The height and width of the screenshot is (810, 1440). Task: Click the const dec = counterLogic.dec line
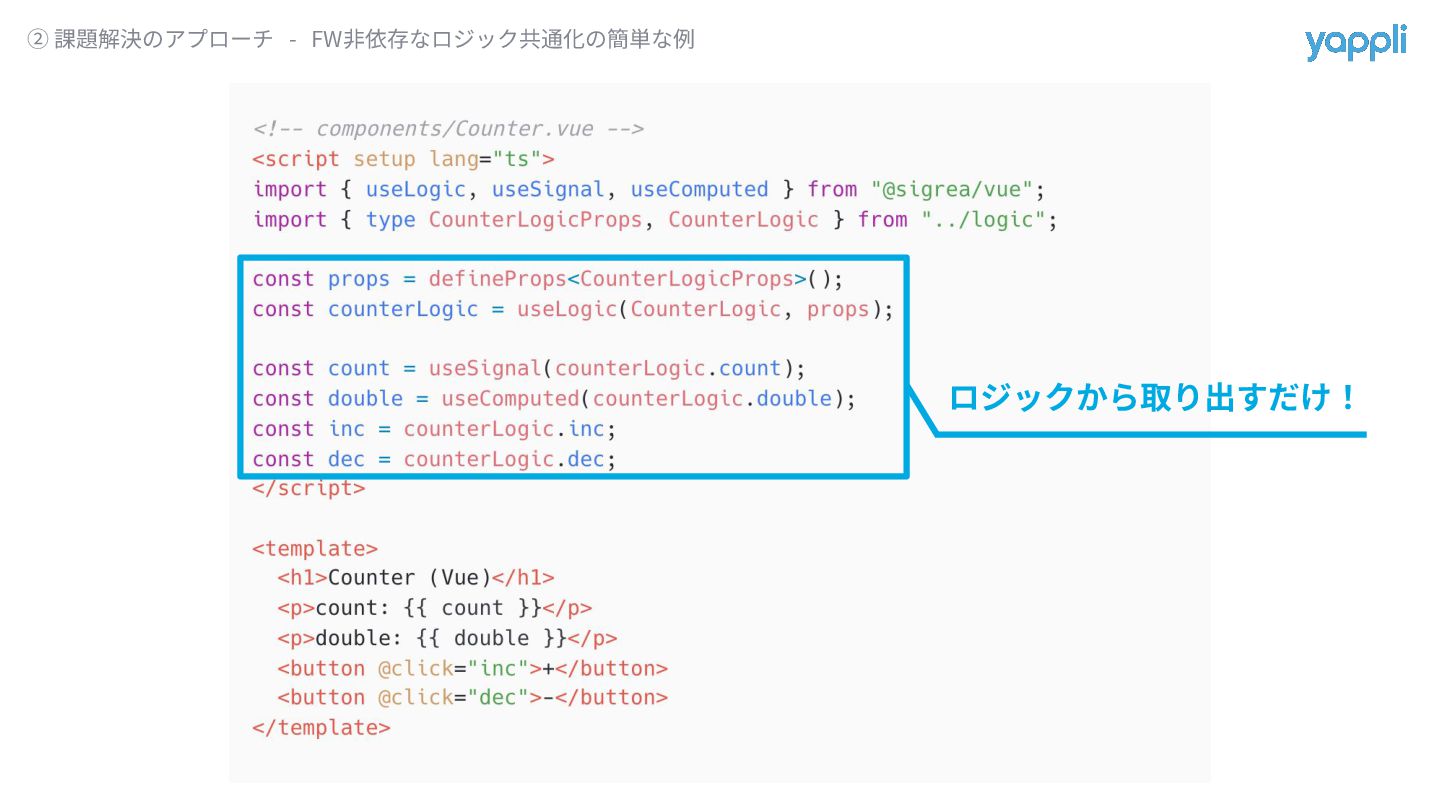[x=435, y=458]
